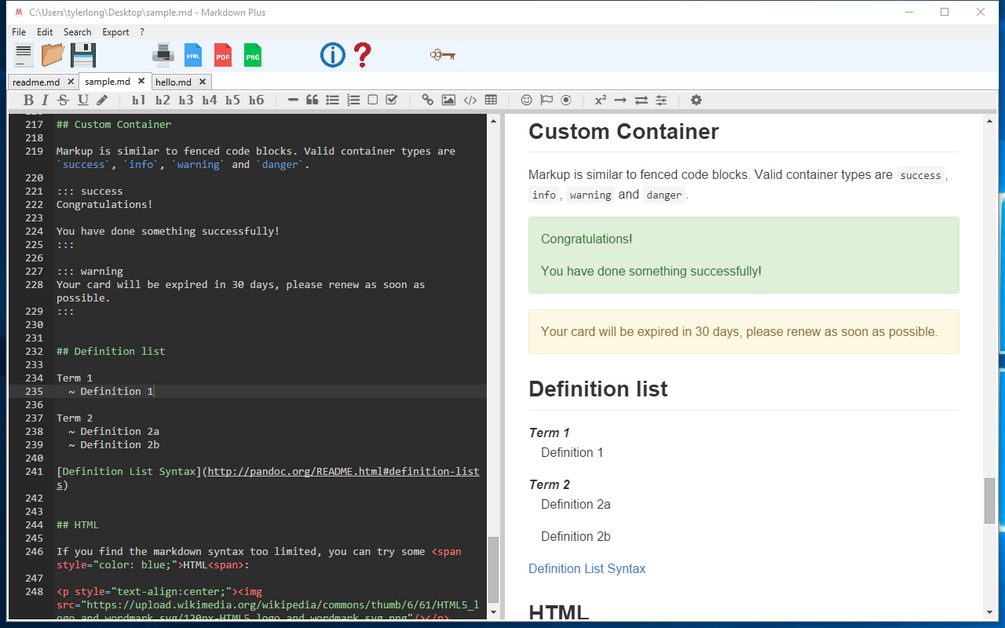
Task: Insert an emoji with the smiley icon
Action: point(526,100)
